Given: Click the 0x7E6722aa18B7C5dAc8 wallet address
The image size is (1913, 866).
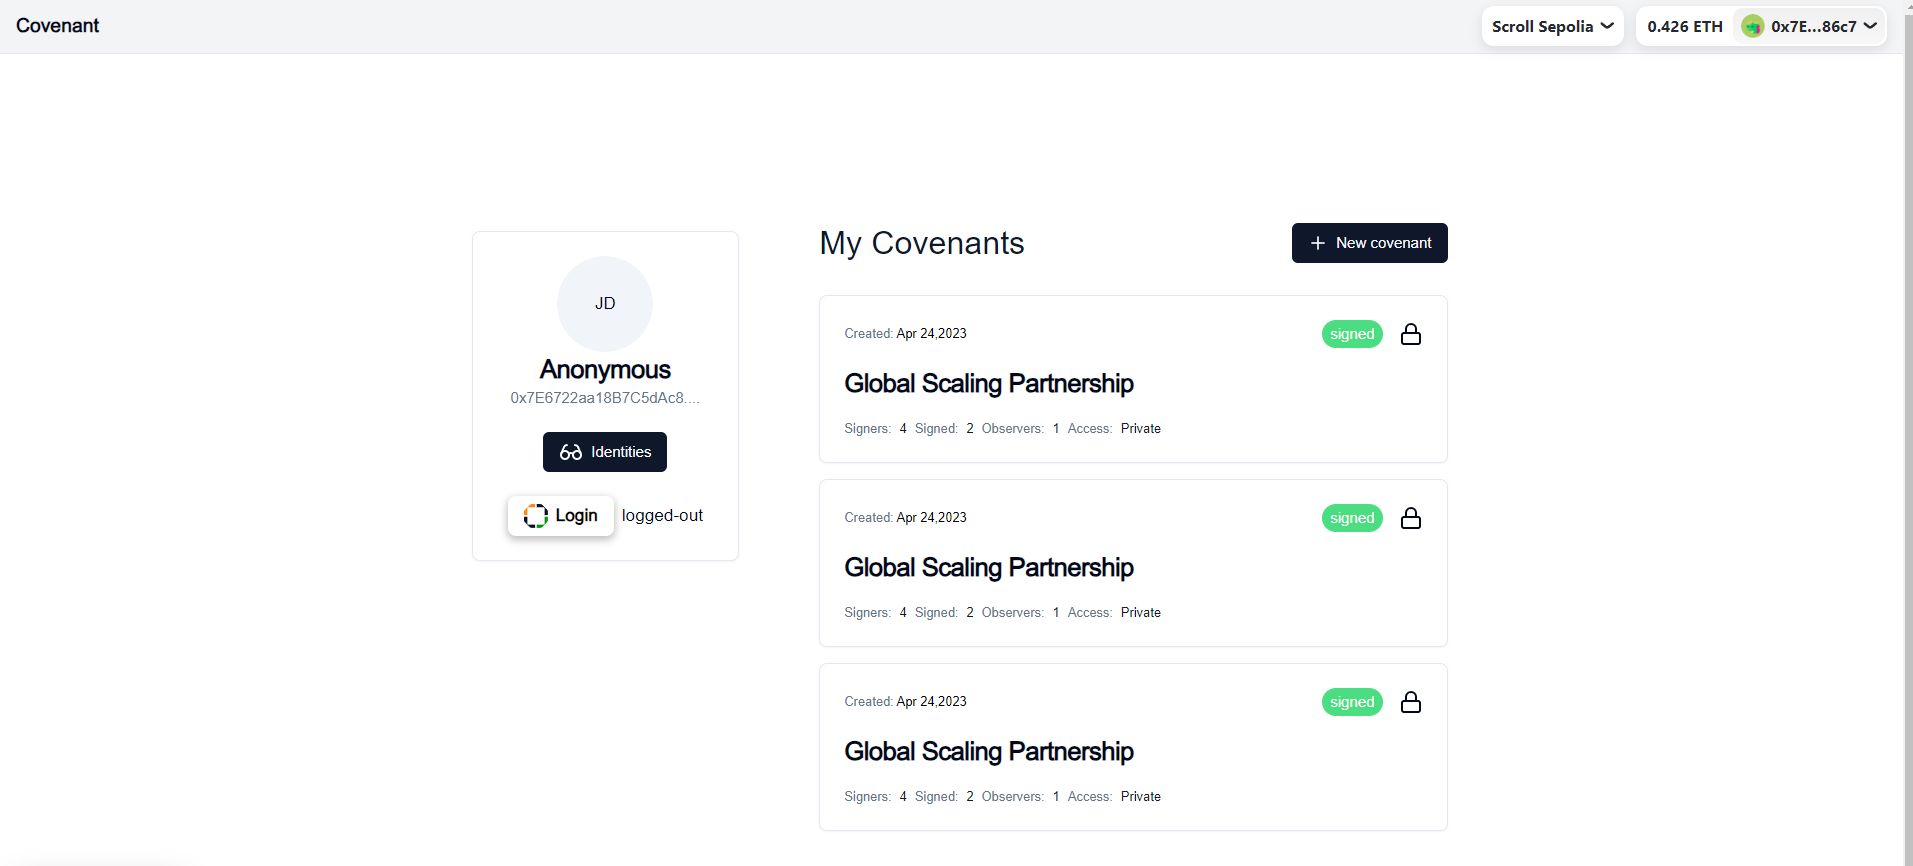Looking at the screenshot, I should [x=605, y=398].
